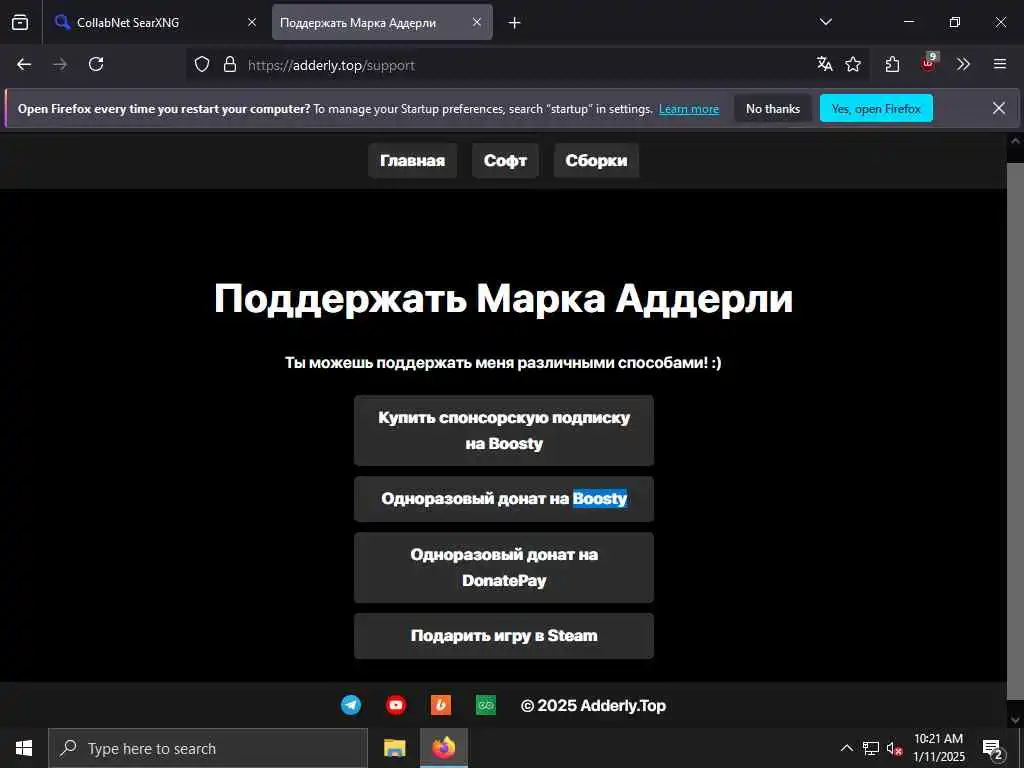Open the Софт section
1024x768 pixels.
click(x=505, y=161)
